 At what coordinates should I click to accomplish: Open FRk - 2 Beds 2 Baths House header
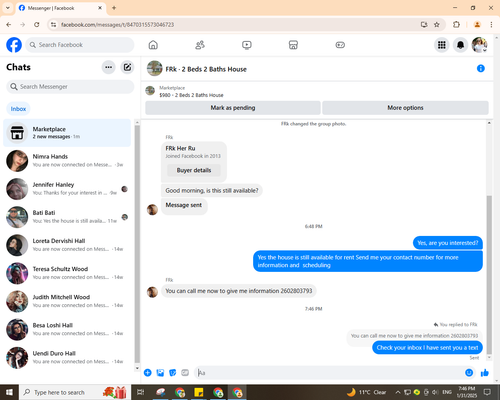point(206,69)
